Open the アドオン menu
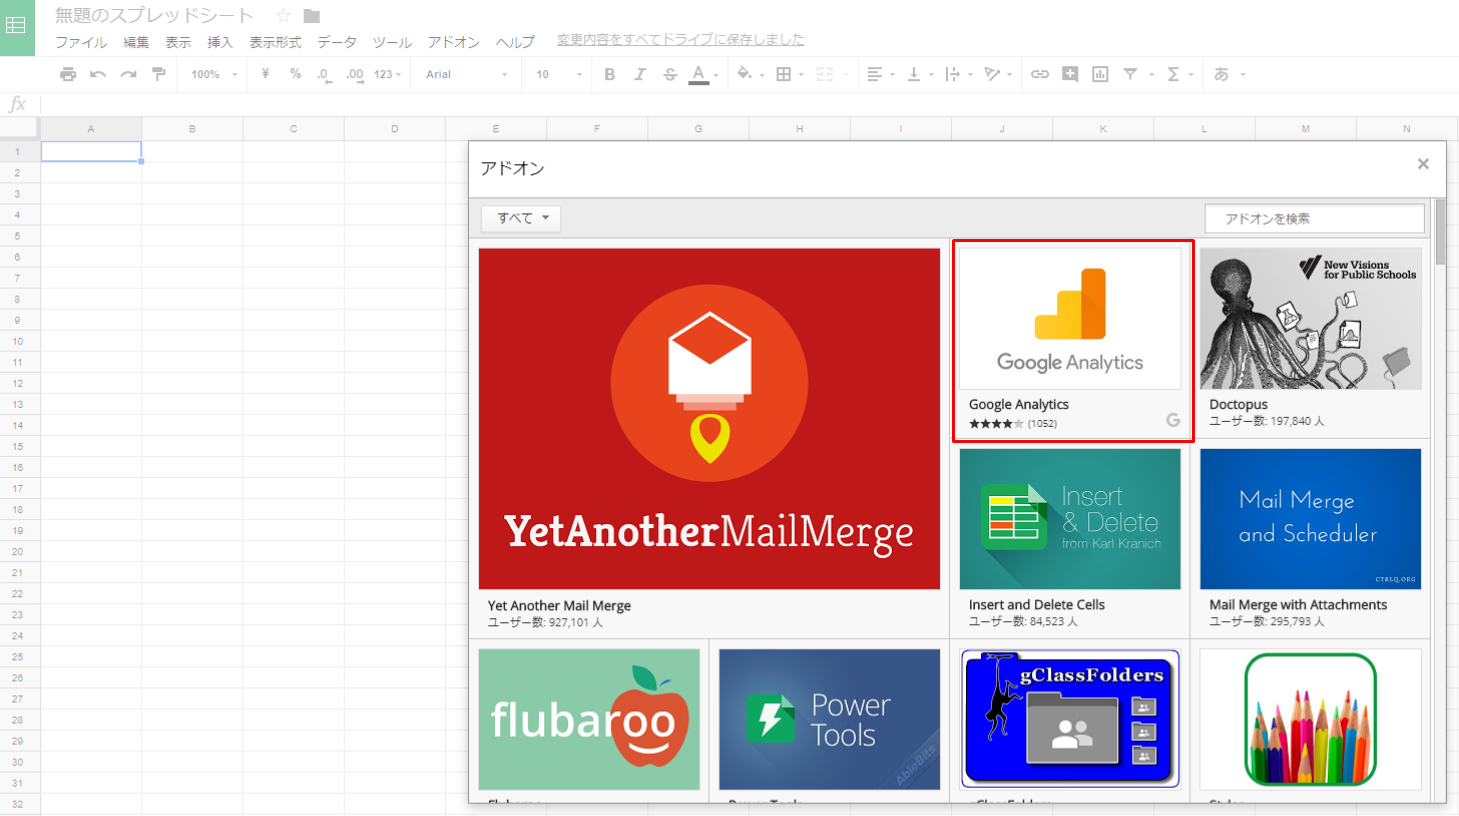 (454, 42)
